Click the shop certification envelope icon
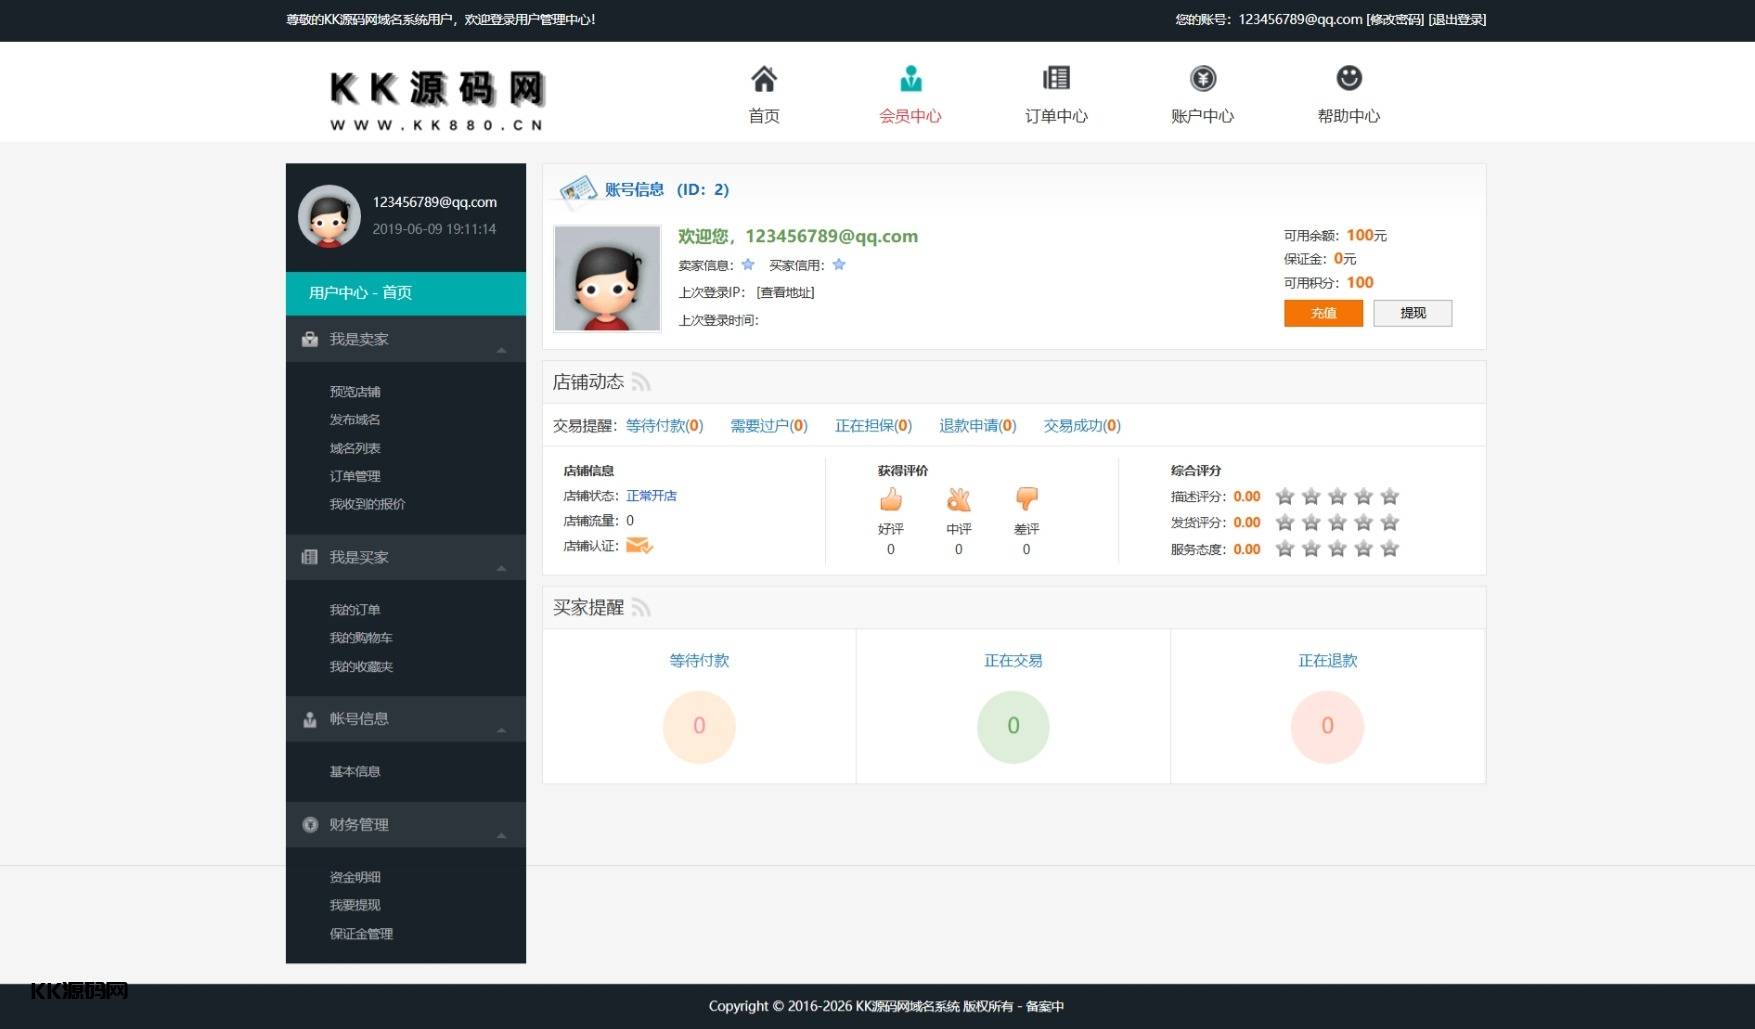 click(x=639, y=546)
